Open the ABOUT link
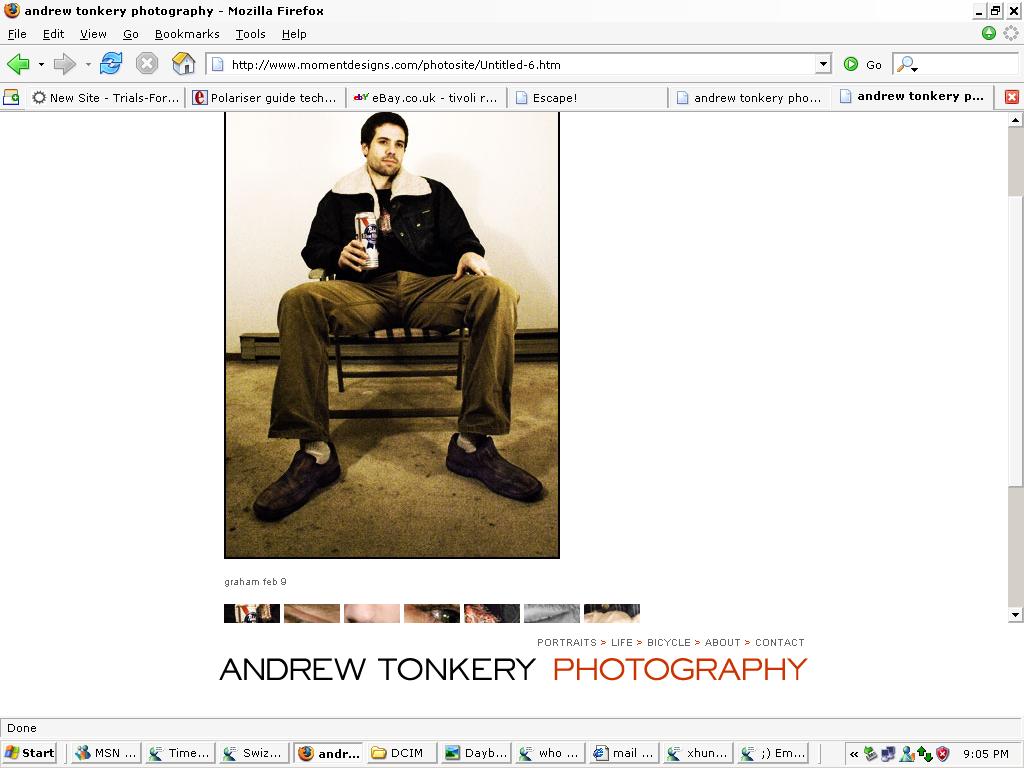 click(722, 643)
